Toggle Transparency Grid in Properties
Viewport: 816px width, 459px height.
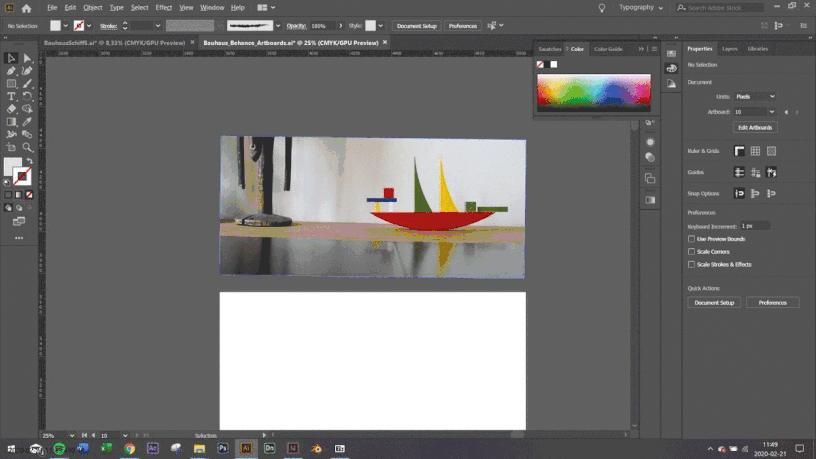[x=771, y=151]
